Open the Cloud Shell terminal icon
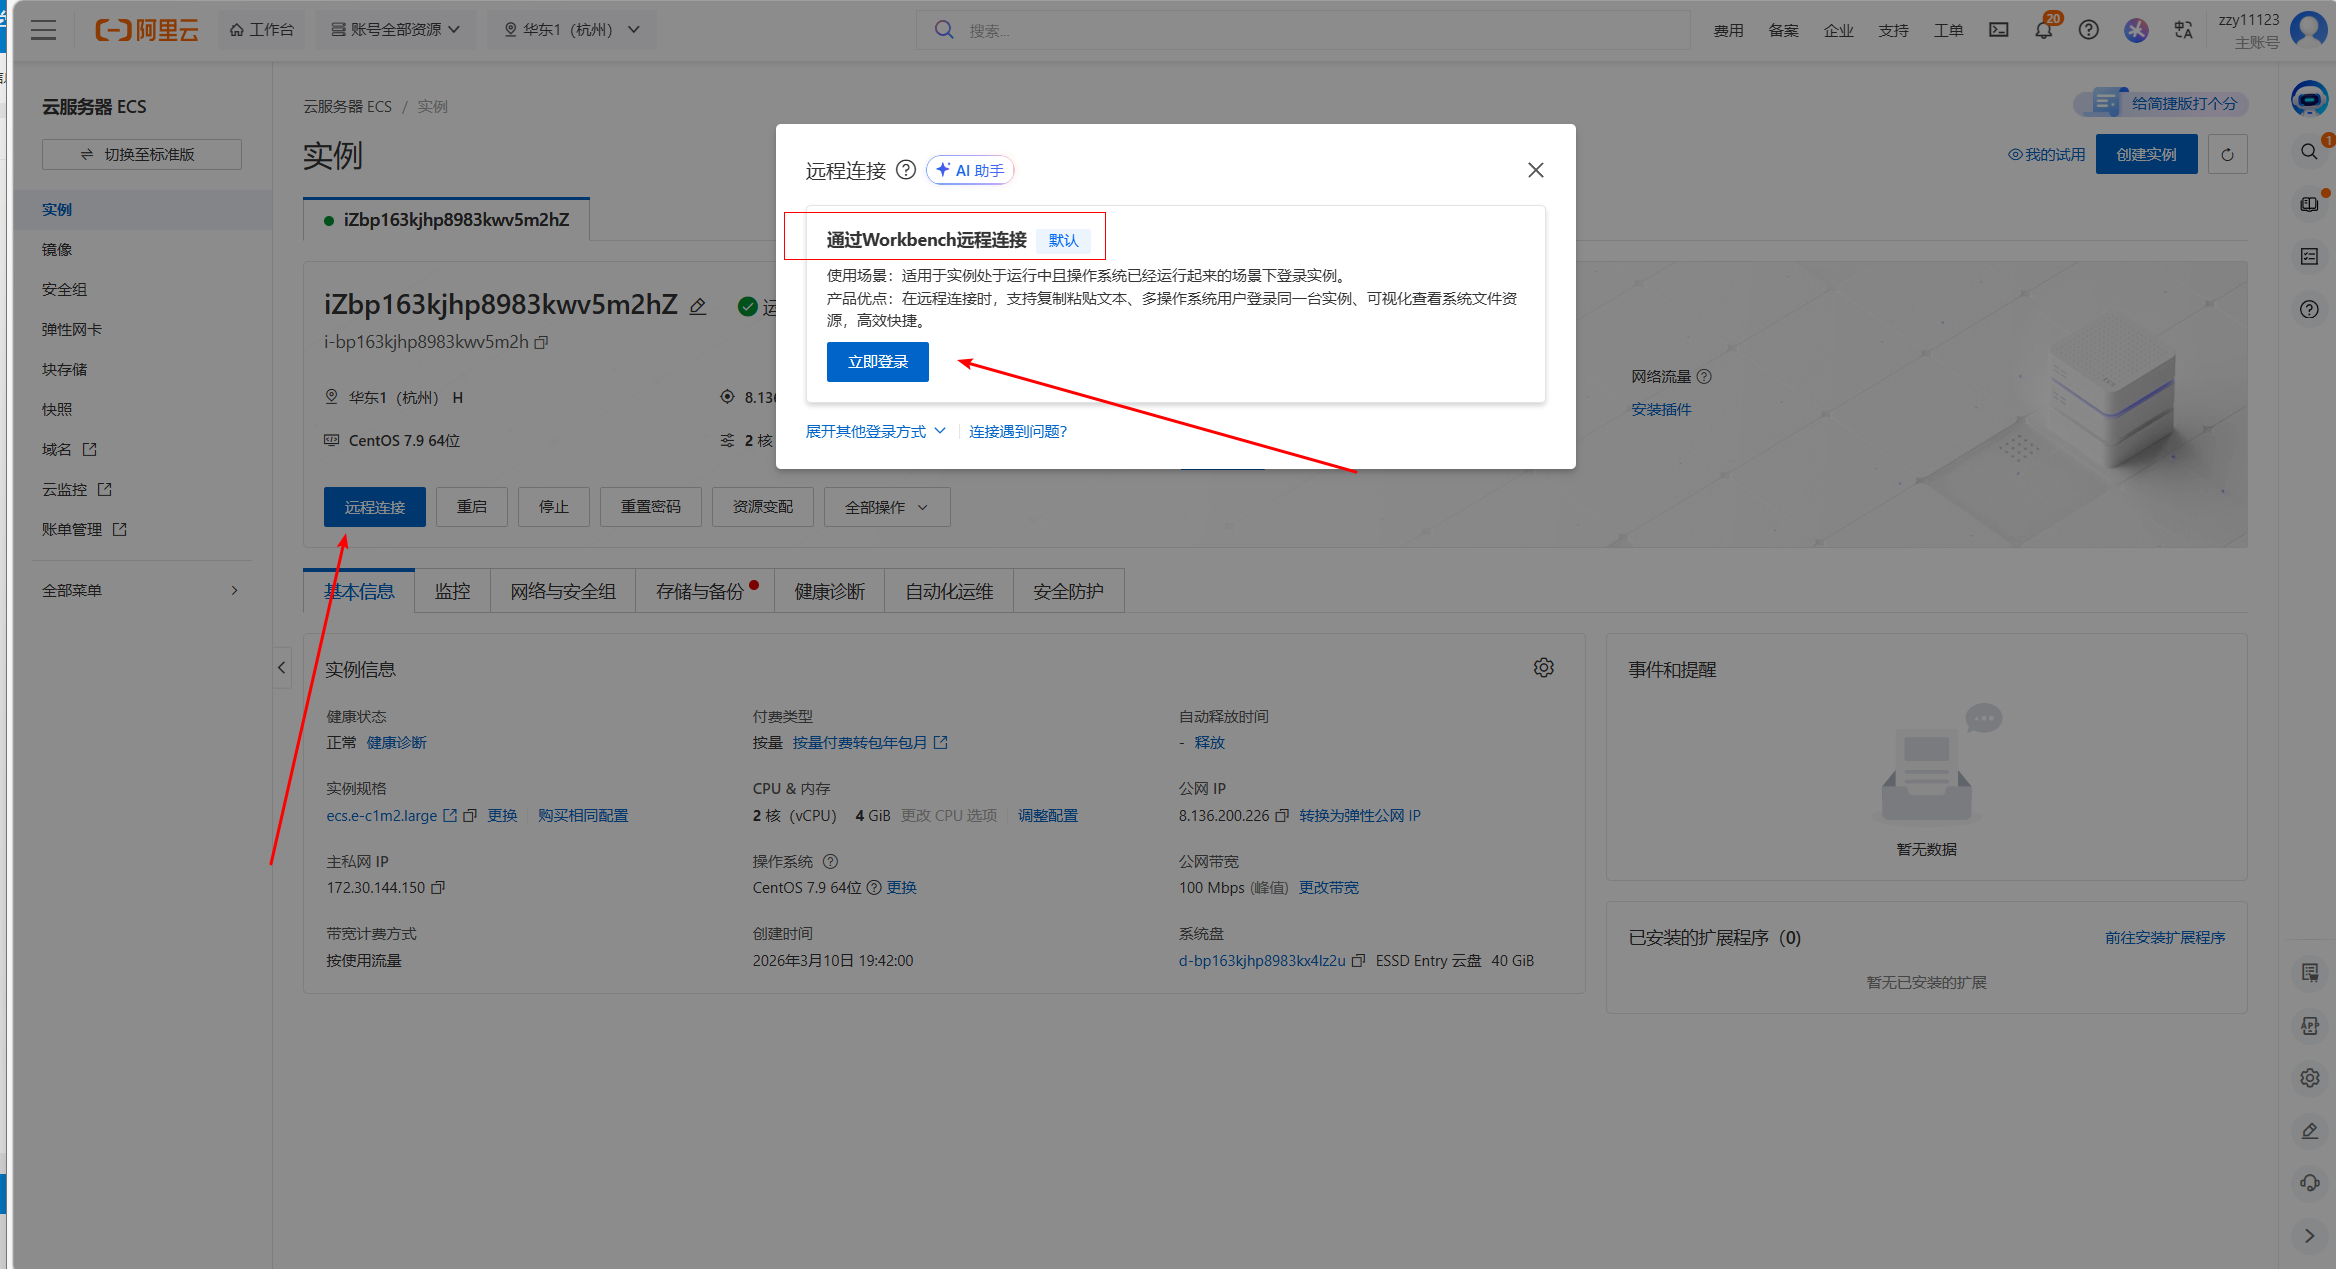This screenshot has width=2336, height=1269. [x=1998, y=30]
